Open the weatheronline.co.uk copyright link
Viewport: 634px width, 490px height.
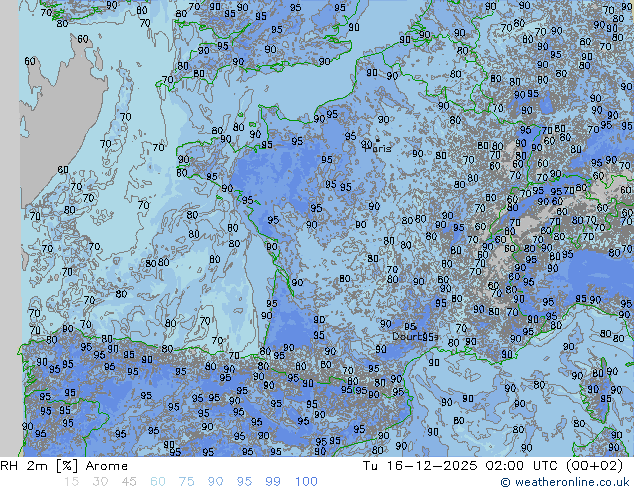[565, 482]
